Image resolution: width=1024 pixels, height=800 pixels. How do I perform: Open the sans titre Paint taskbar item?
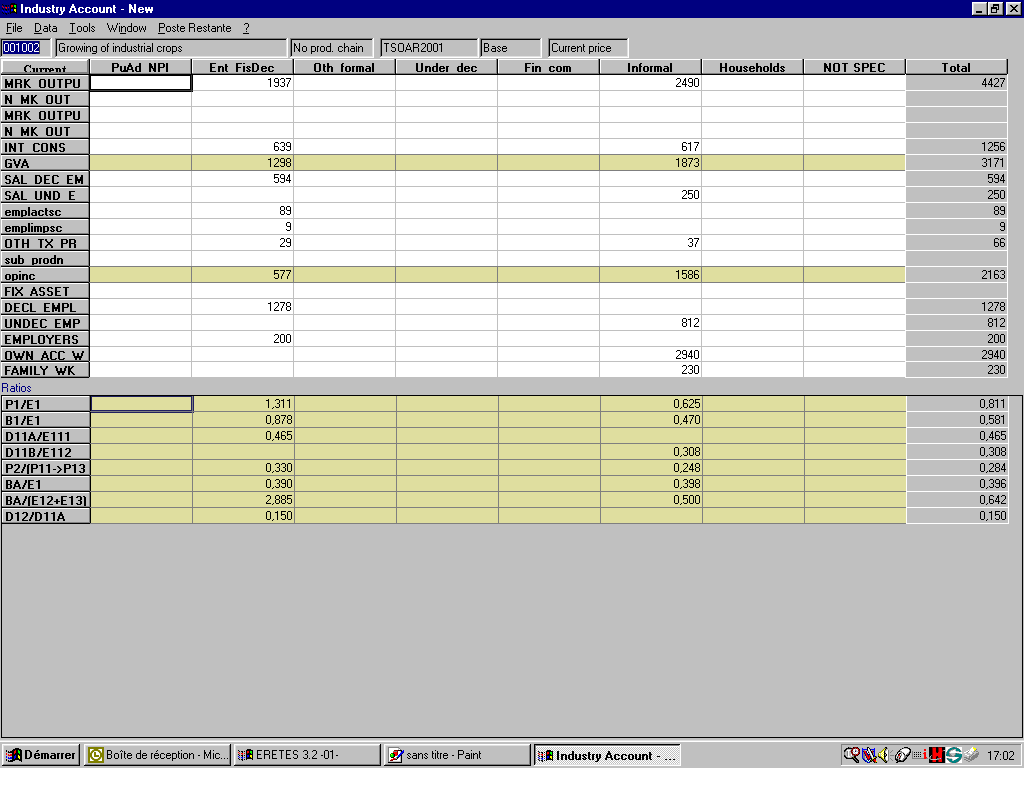coord(456,756)
